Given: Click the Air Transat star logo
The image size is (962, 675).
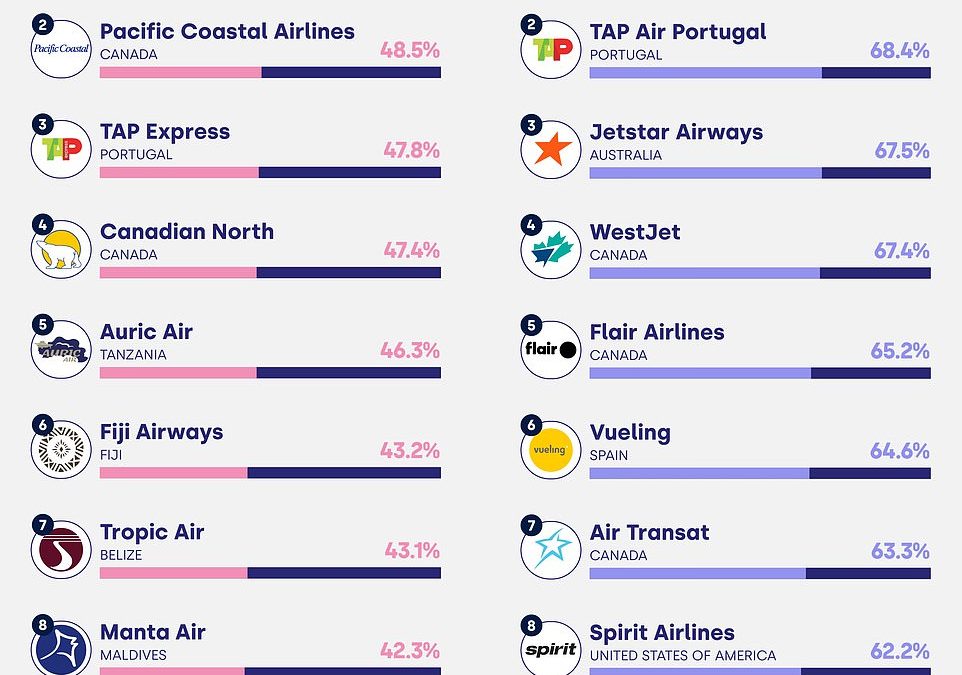Looking at the screenshot, I should (550, 549).
